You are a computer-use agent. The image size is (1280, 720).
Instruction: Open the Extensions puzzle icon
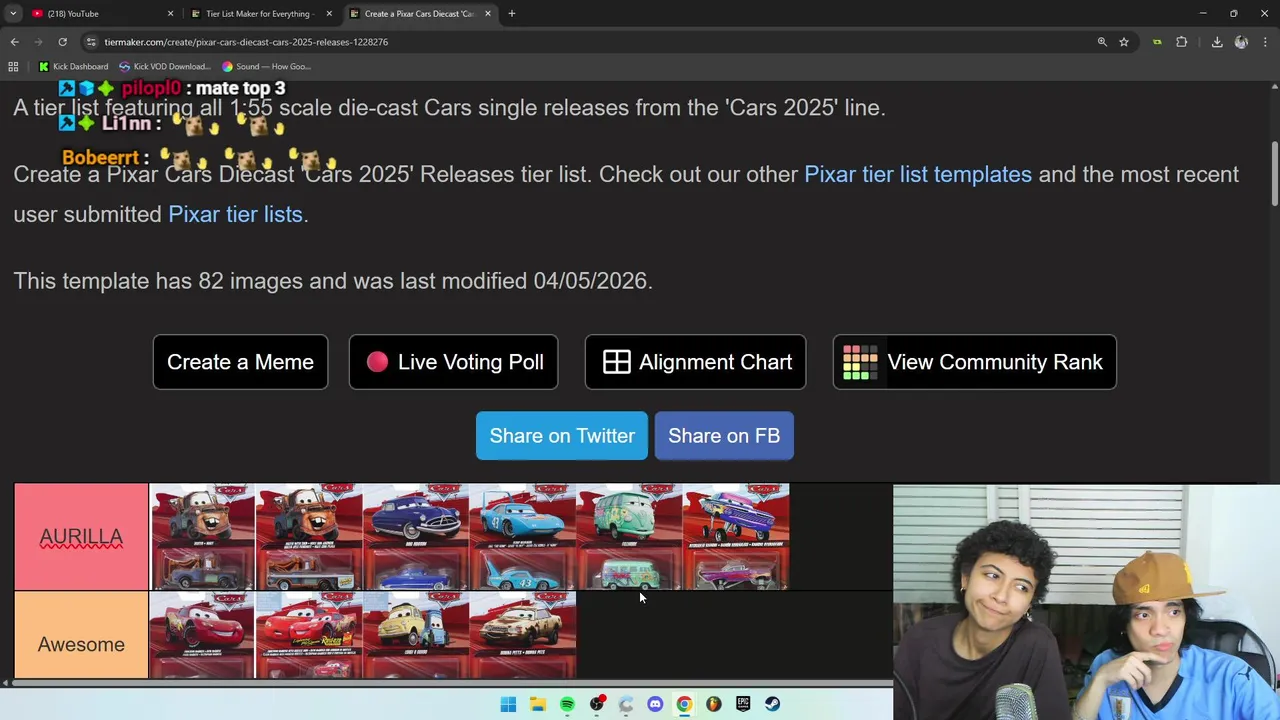[x=1182, y=42]
